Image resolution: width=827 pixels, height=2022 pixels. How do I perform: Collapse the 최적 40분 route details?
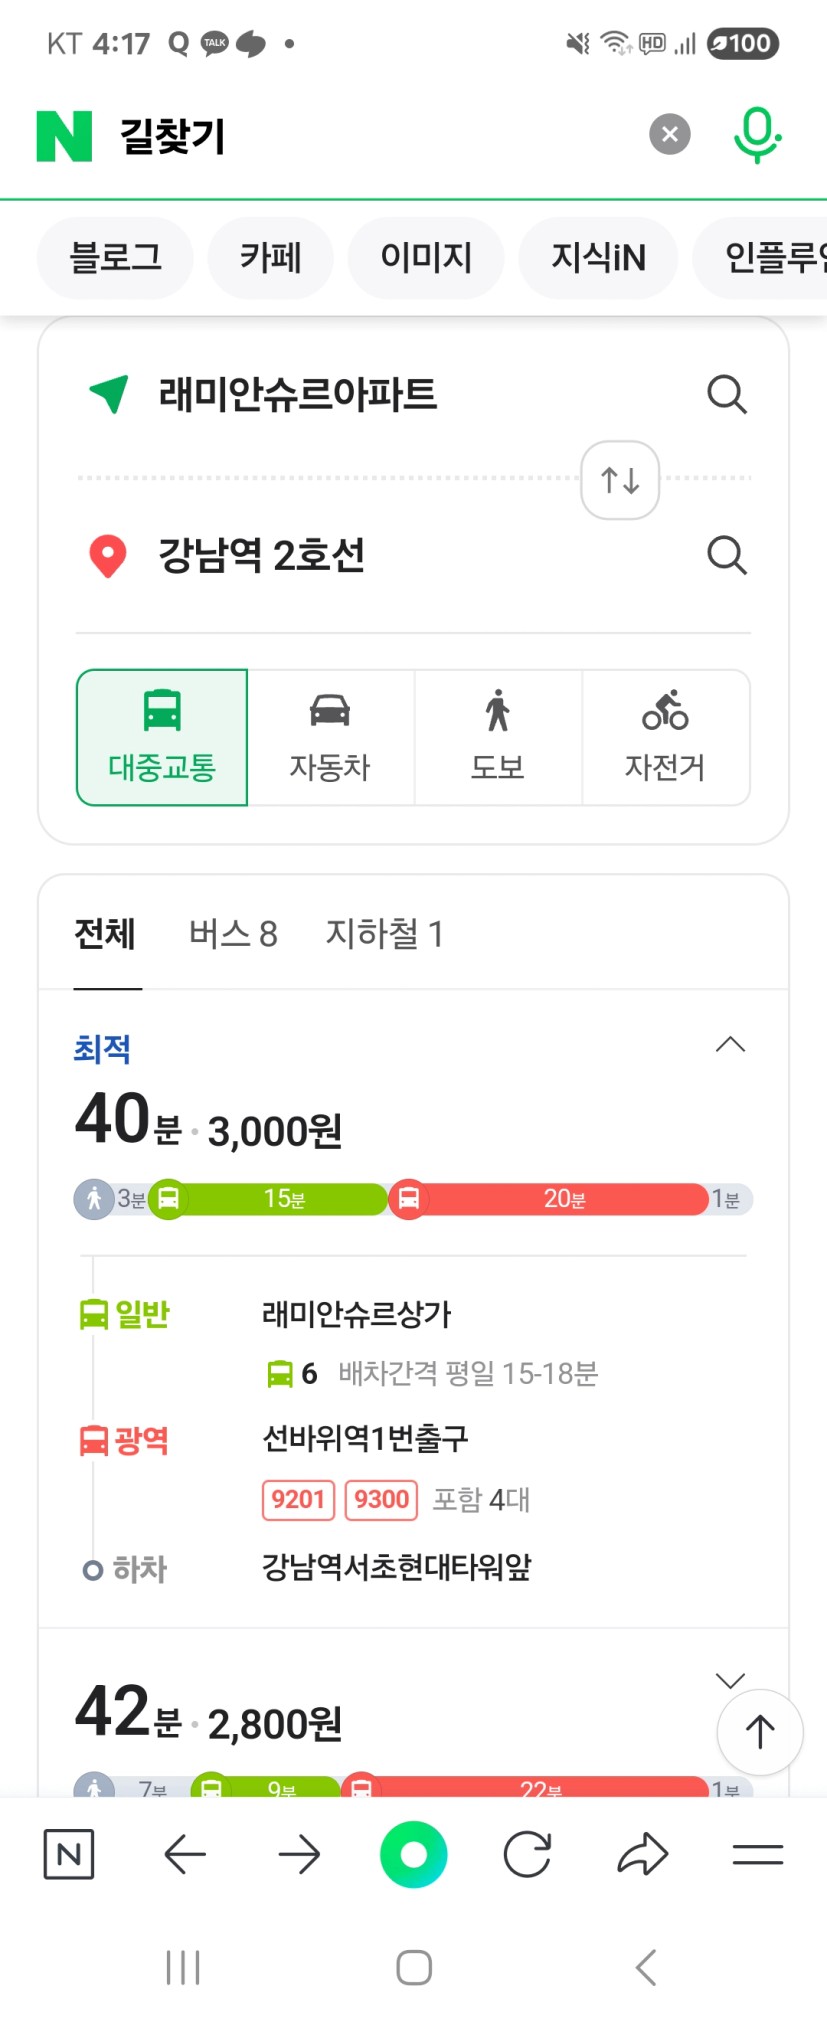(731, 1045)
